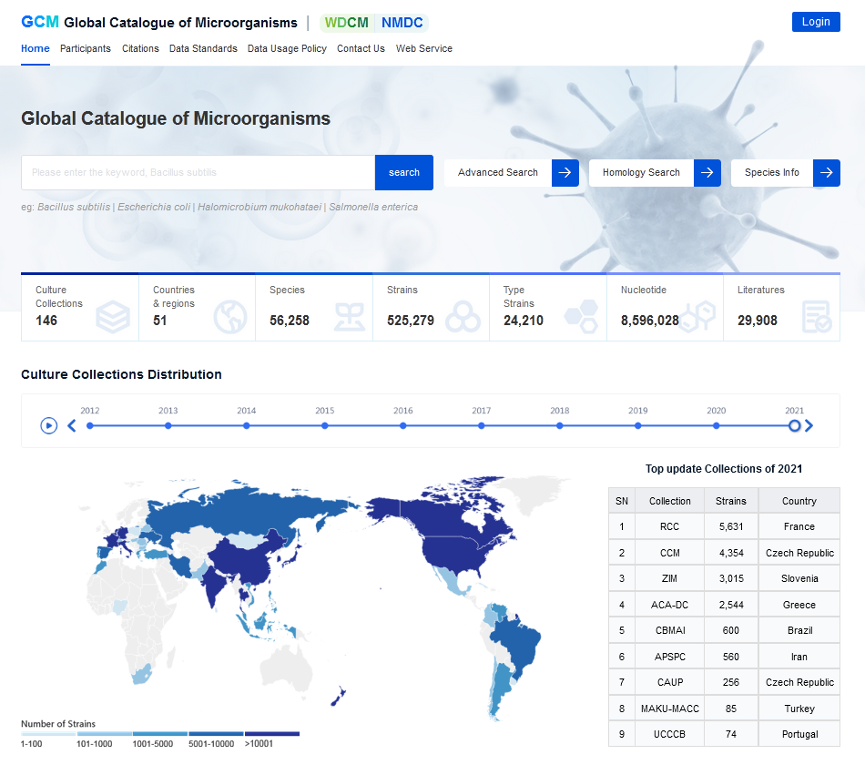Click the Countries & regions globe icon

pos(230,318)
